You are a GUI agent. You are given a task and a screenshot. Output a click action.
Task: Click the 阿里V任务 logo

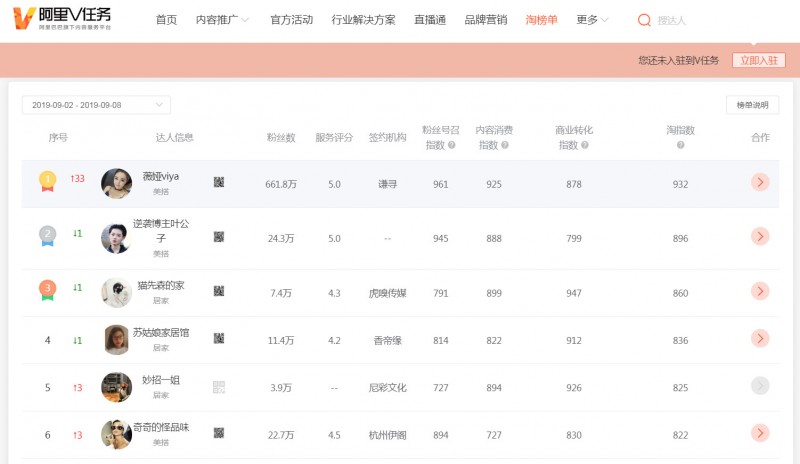pyautogui.click(x=62, y=20)
